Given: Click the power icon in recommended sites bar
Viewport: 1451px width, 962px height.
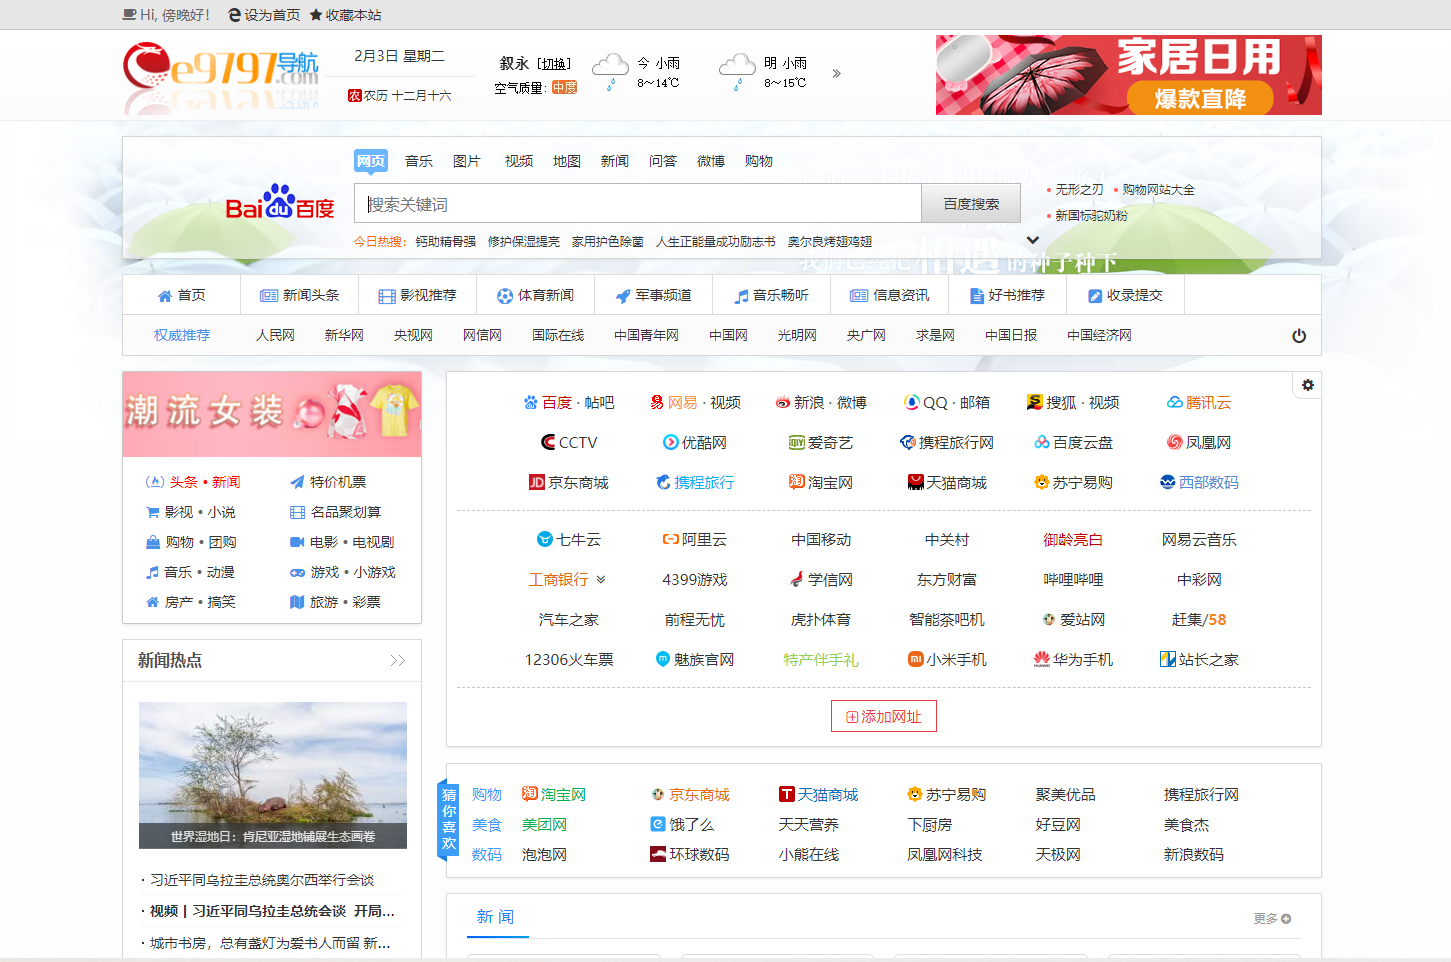Looking at the screenshot, I should point(1299,336).
